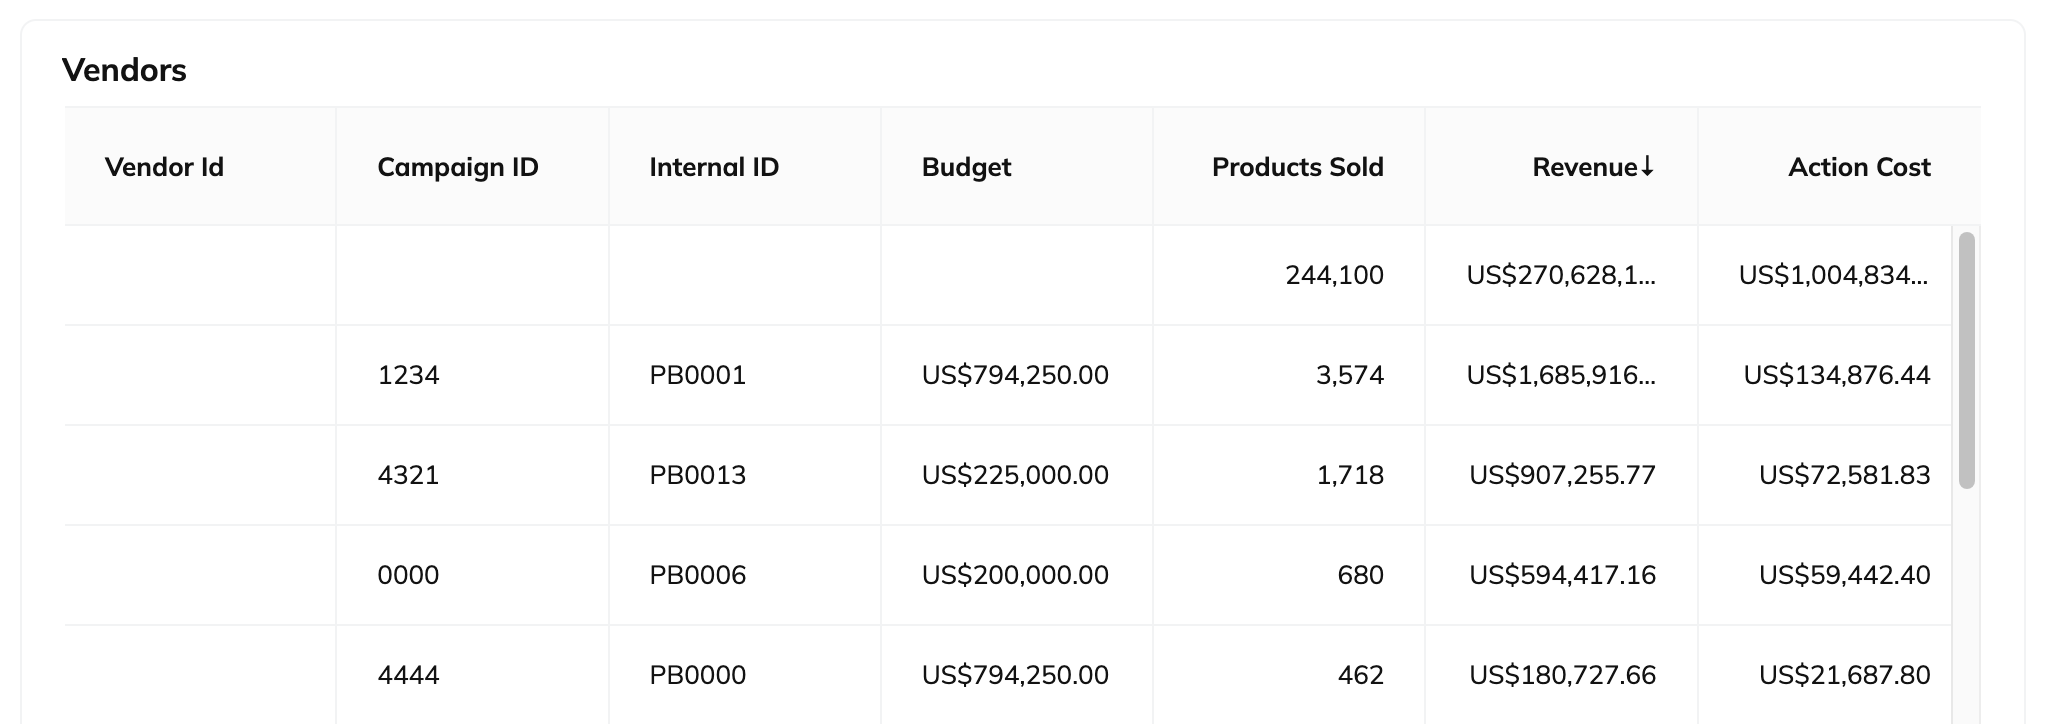Click the Internal ID column header
Screen dimensions: 2052x724
coord(713,167)
